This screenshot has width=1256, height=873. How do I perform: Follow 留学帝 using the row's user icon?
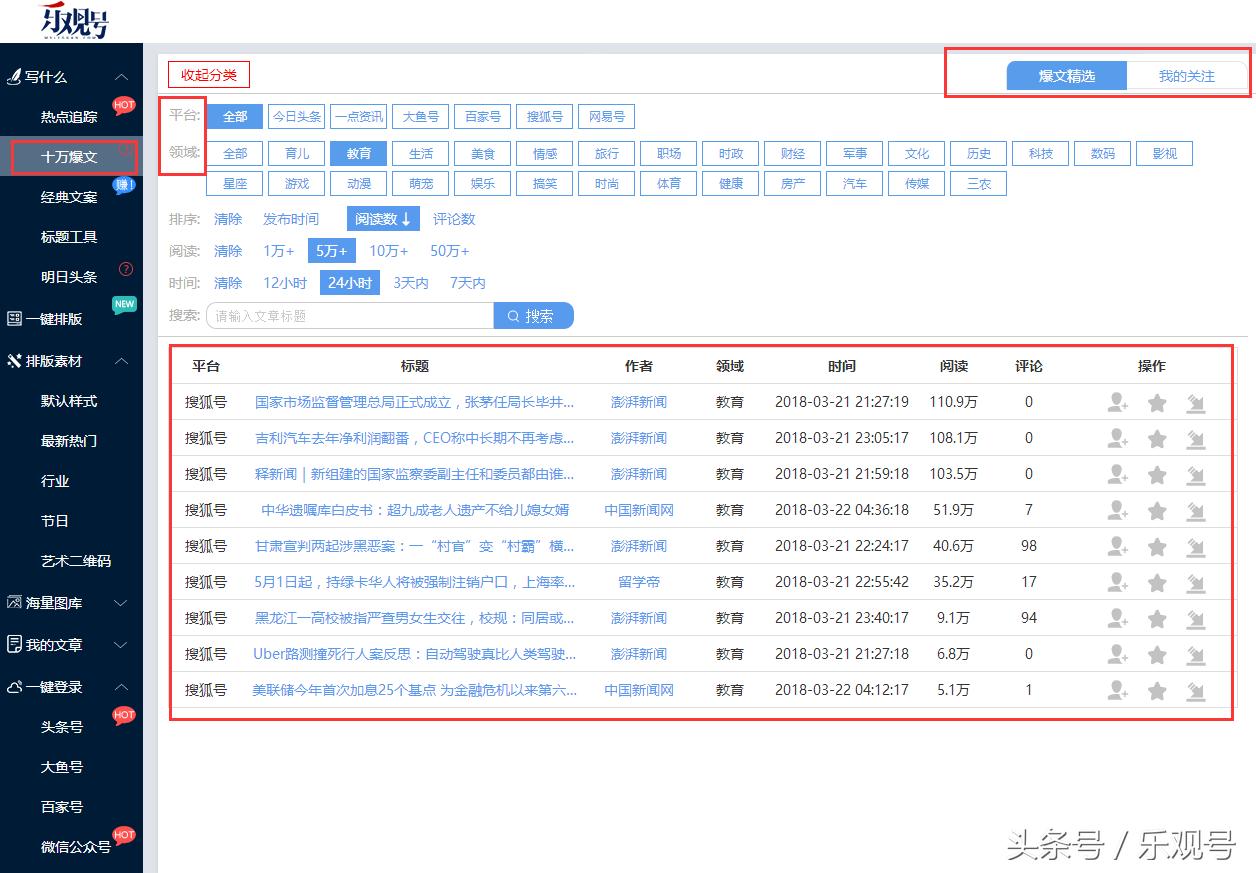pos(1118,582)
